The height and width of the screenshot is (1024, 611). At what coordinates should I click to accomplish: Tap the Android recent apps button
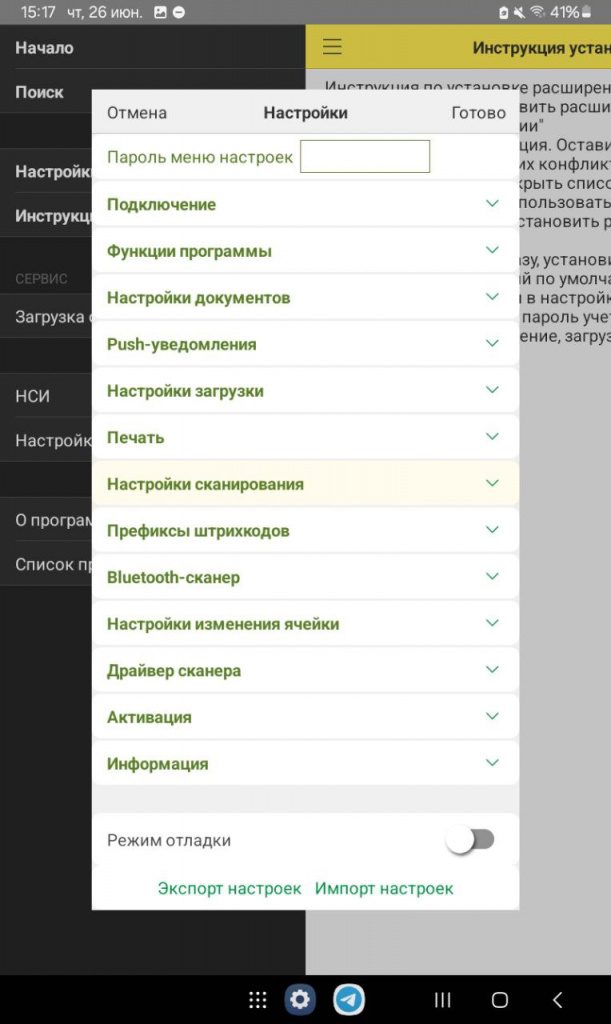pos(443,999)
